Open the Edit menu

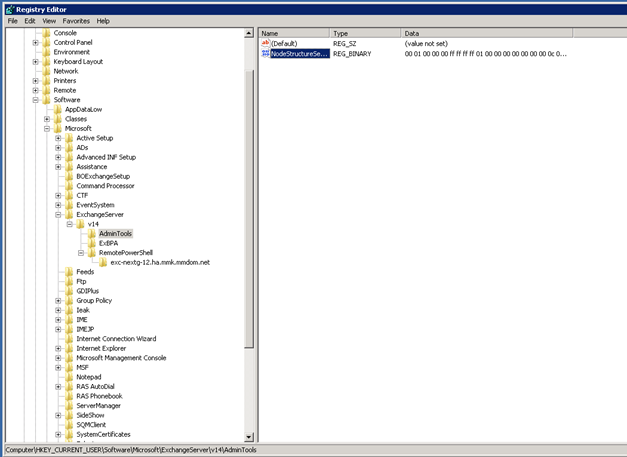coord(30,21)
